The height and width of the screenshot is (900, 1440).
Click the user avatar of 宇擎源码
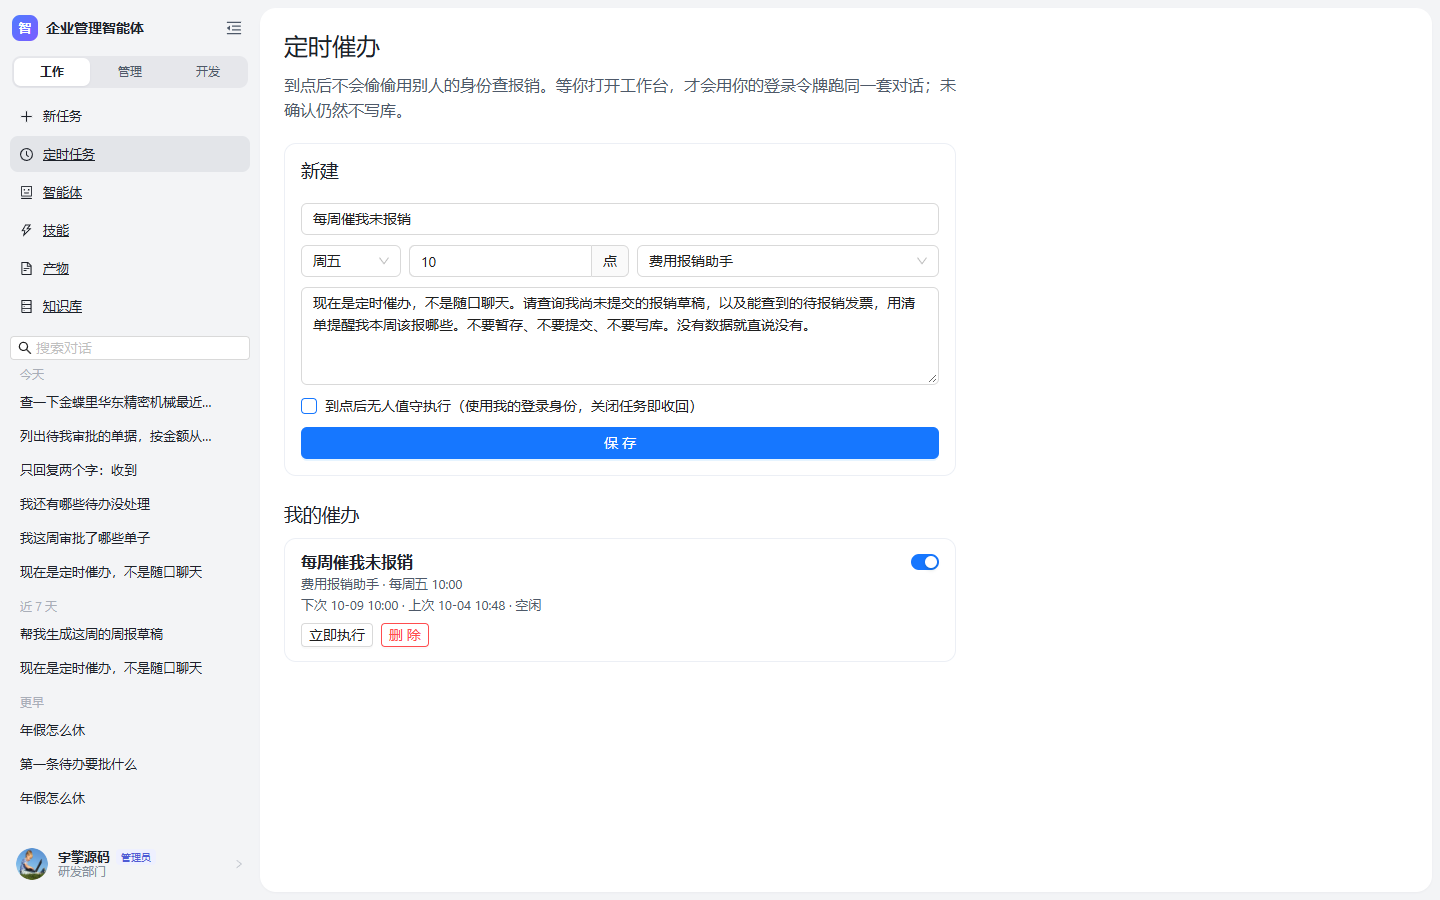pos(32,864)
